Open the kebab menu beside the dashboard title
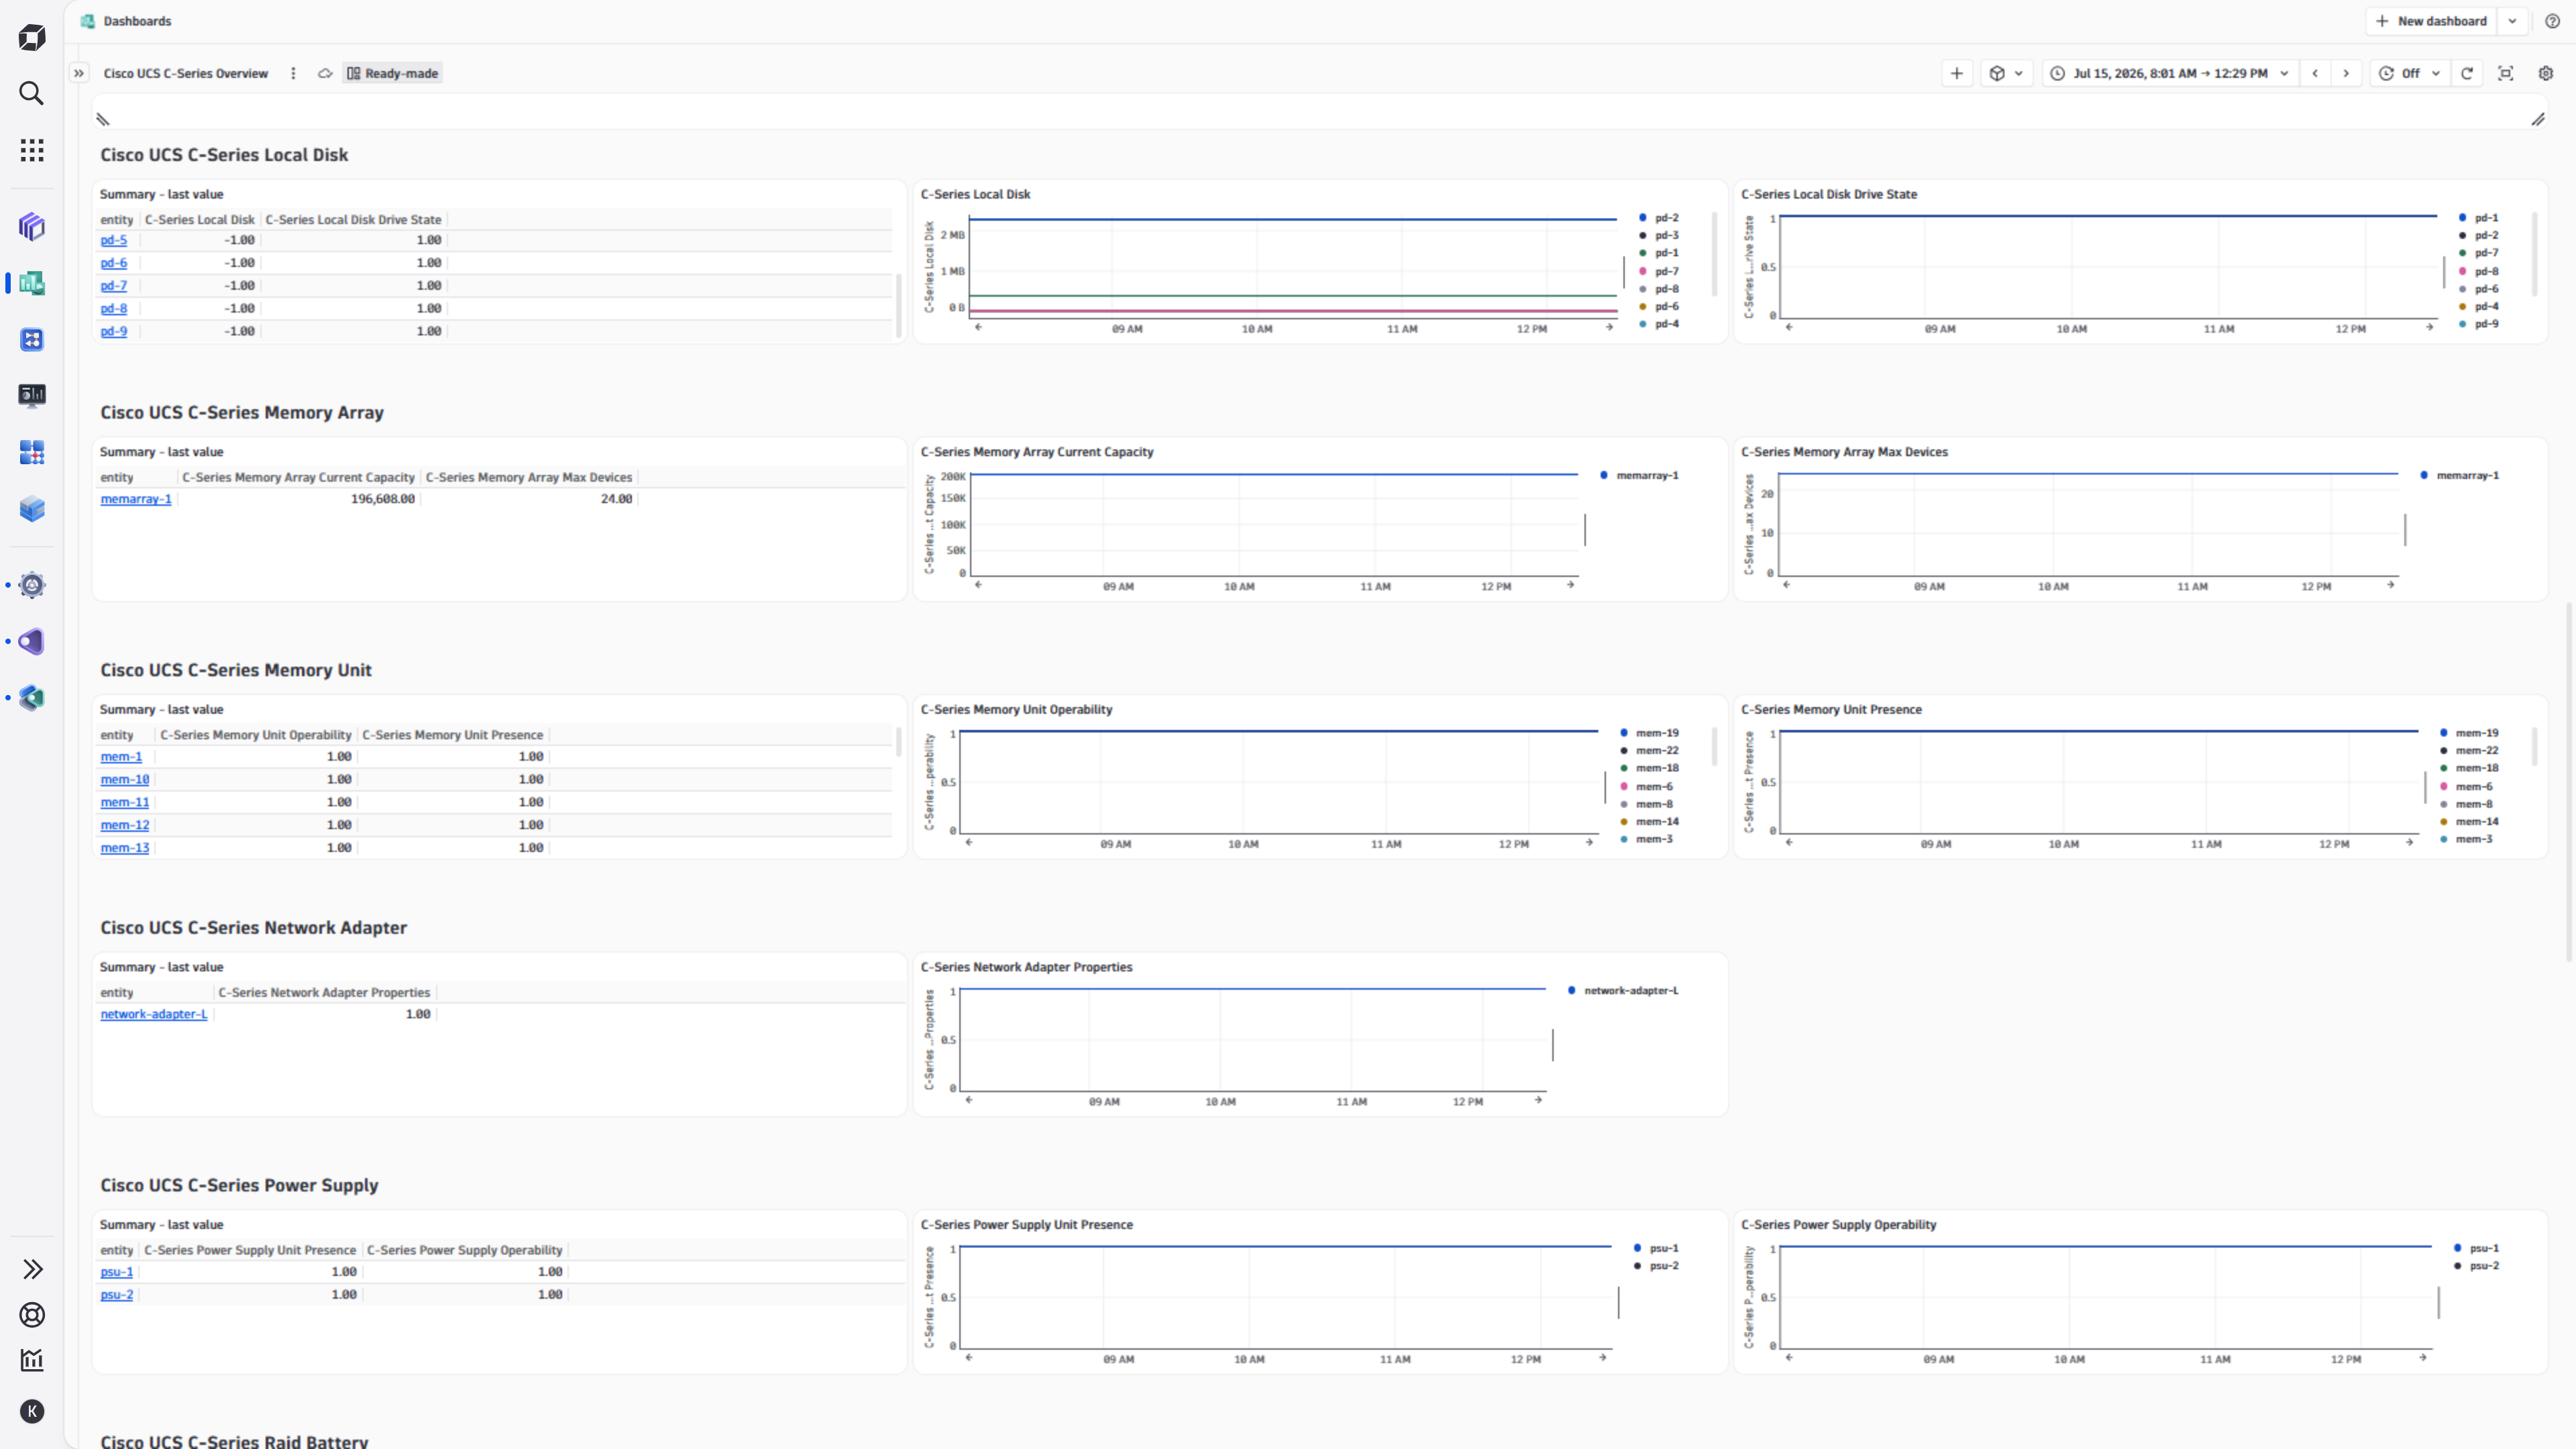The height and width of the screenshot is (1449, 2576). [x=293, y=73]
